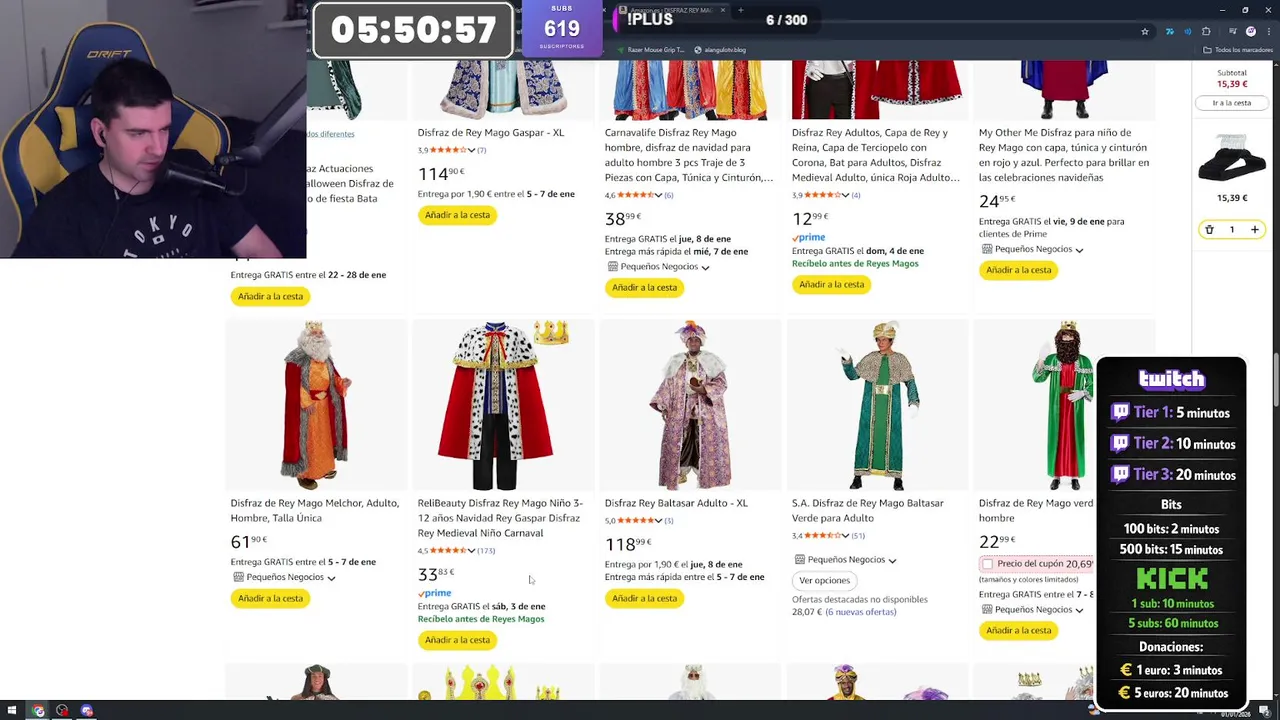Expand Pequeños Negocios under the Melchor costume

285,577
